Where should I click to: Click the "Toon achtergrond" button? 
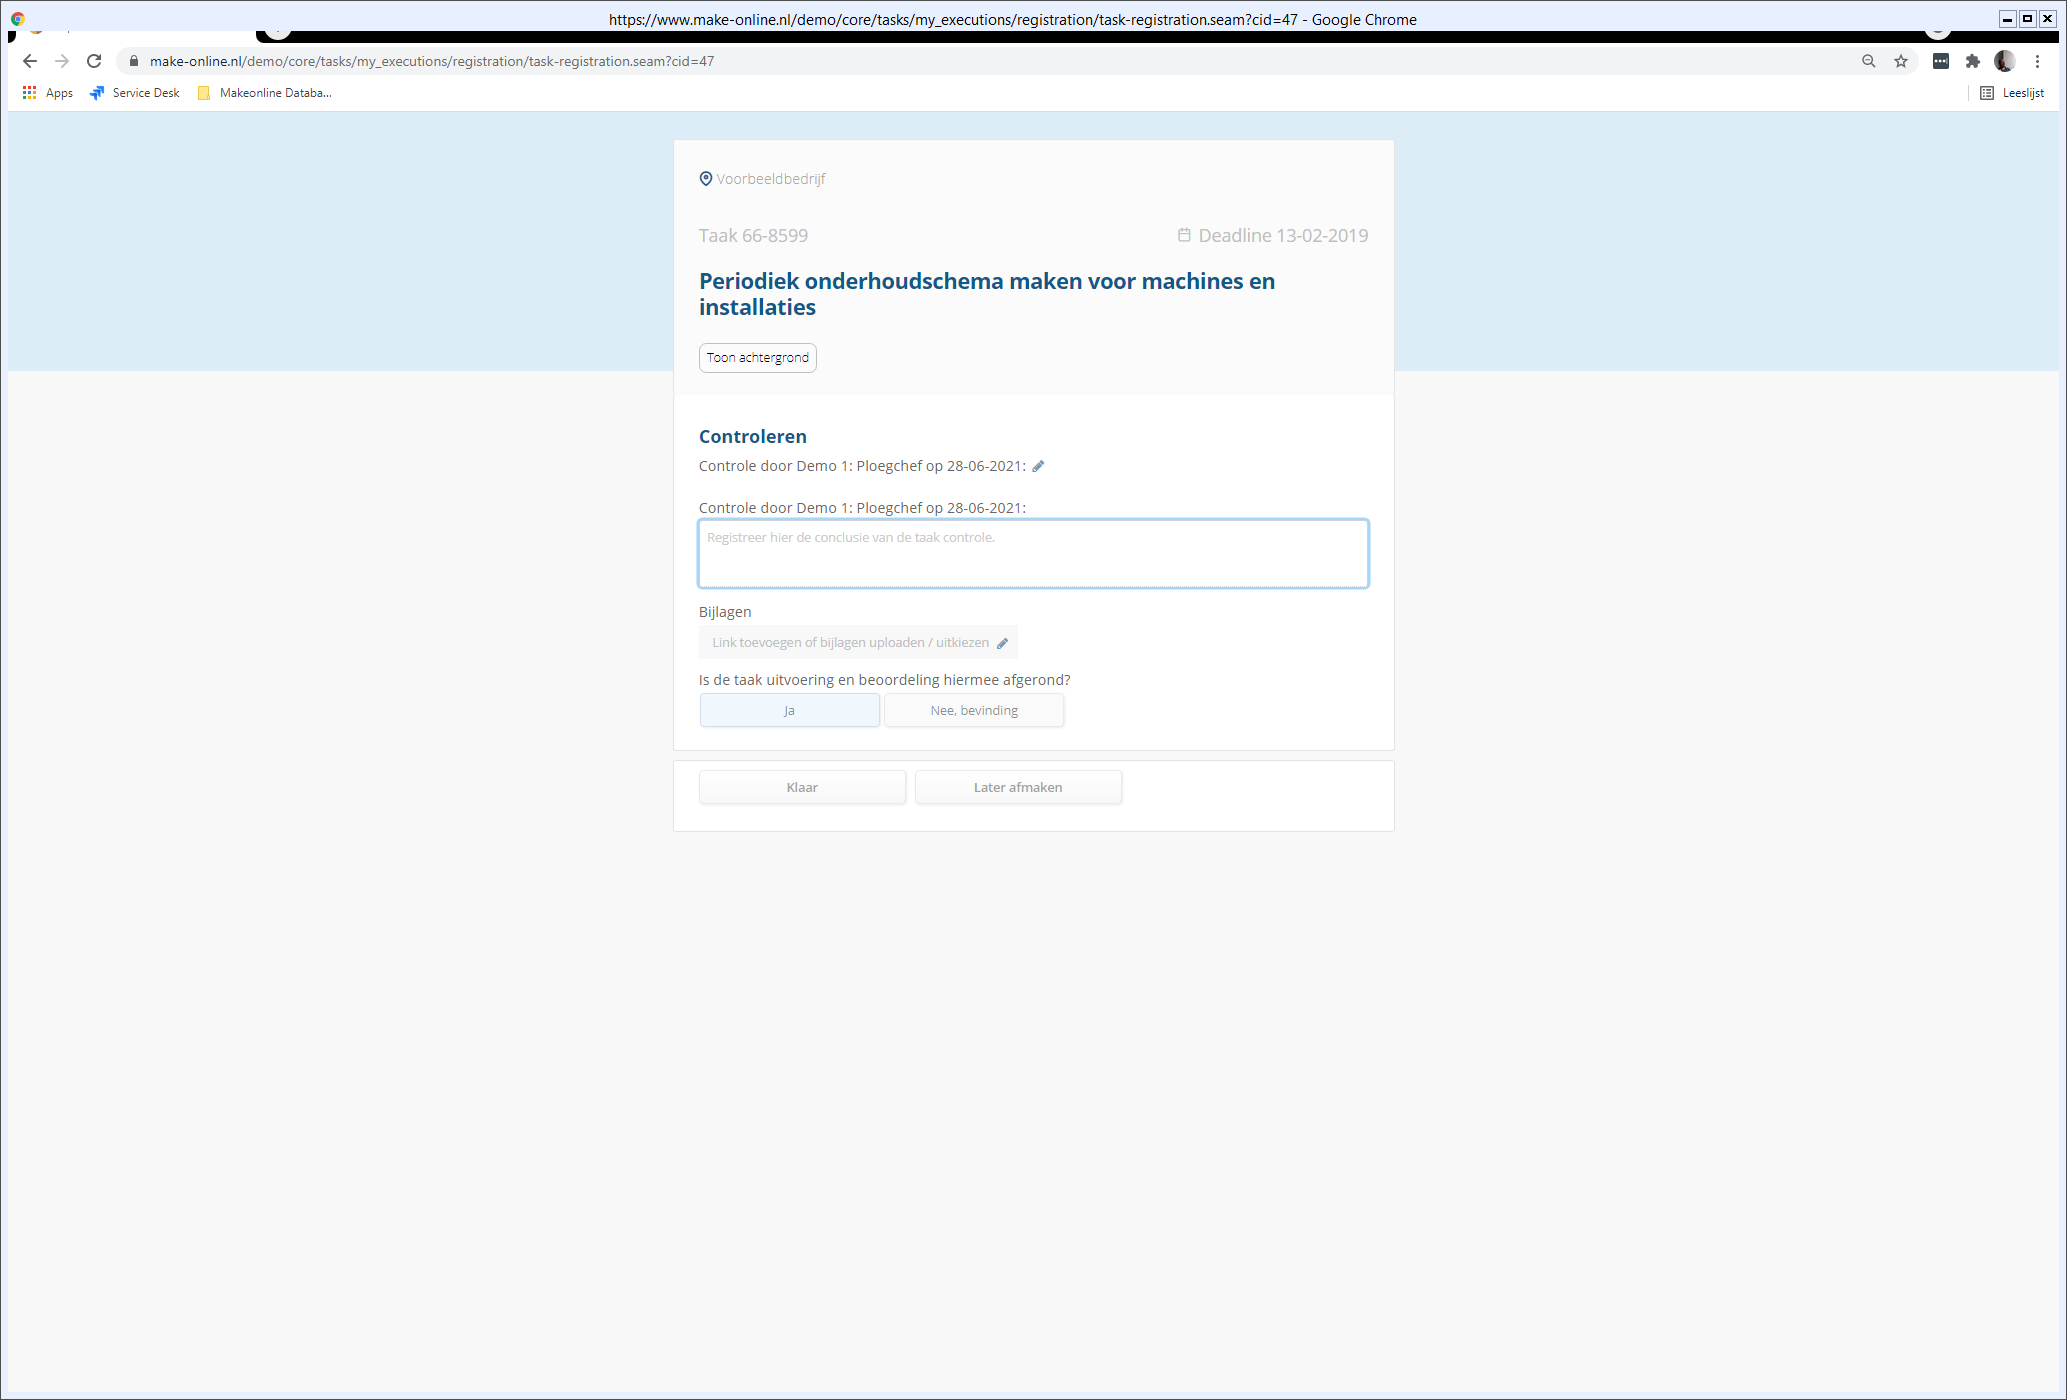pos(757,357)
